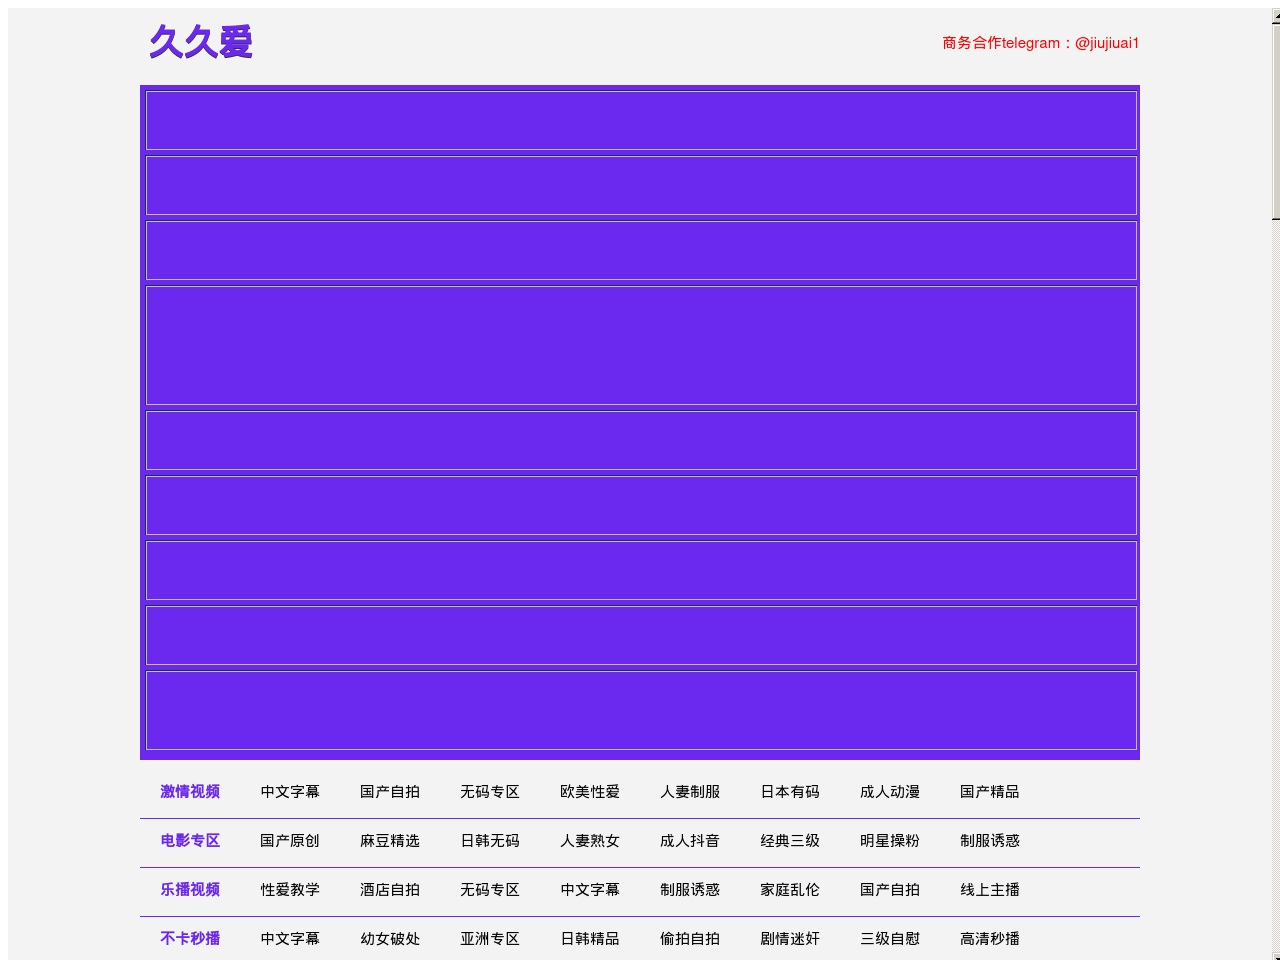1280x960 pixels.
Task: Select the 人妻制服 link
Action: 690,791
